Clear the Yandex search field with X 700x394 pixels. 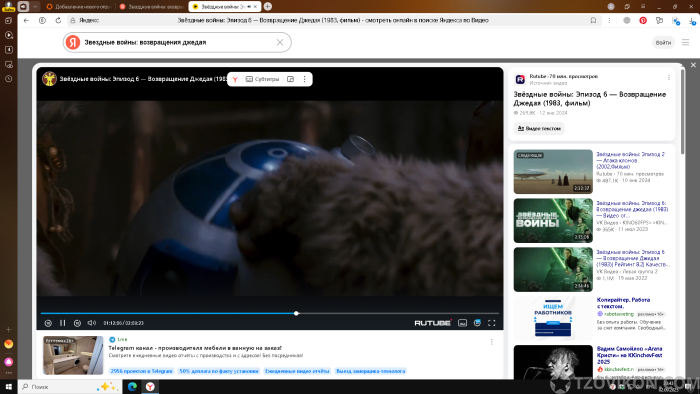coord(280,42)
